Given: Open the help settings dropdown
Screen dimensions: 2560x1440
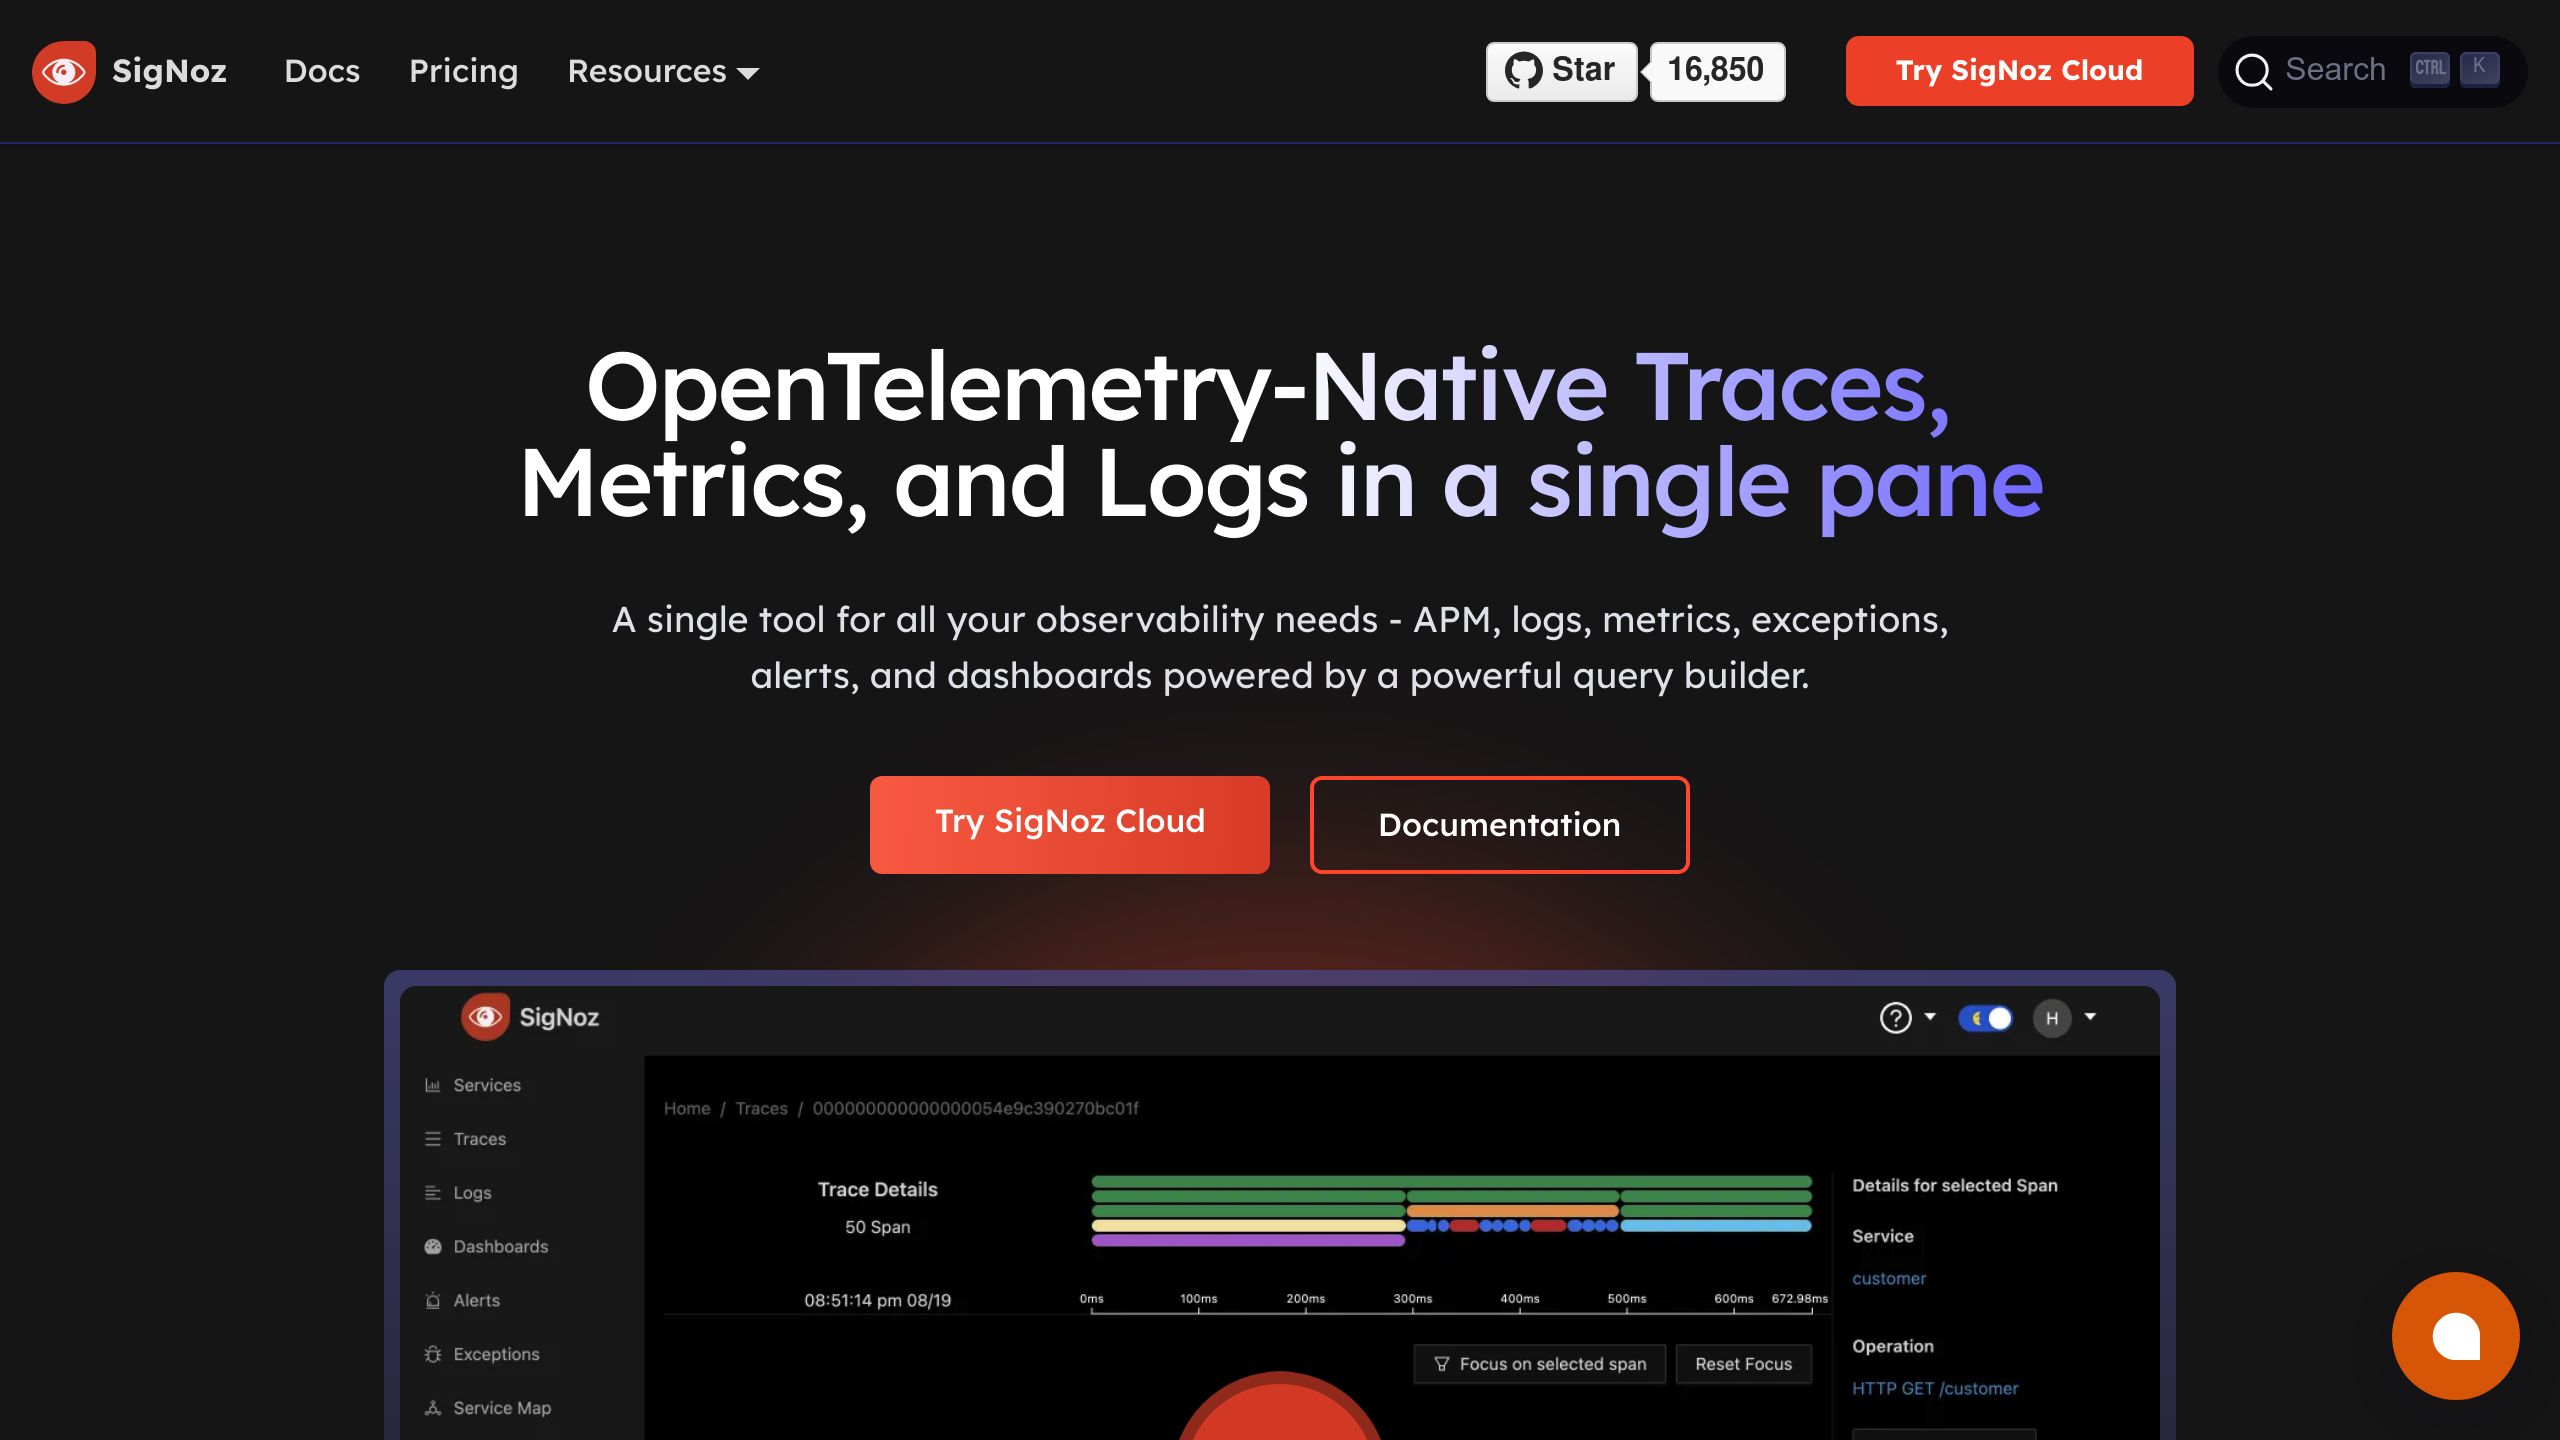Looking at the screenshot, I should point(1906,1018).
